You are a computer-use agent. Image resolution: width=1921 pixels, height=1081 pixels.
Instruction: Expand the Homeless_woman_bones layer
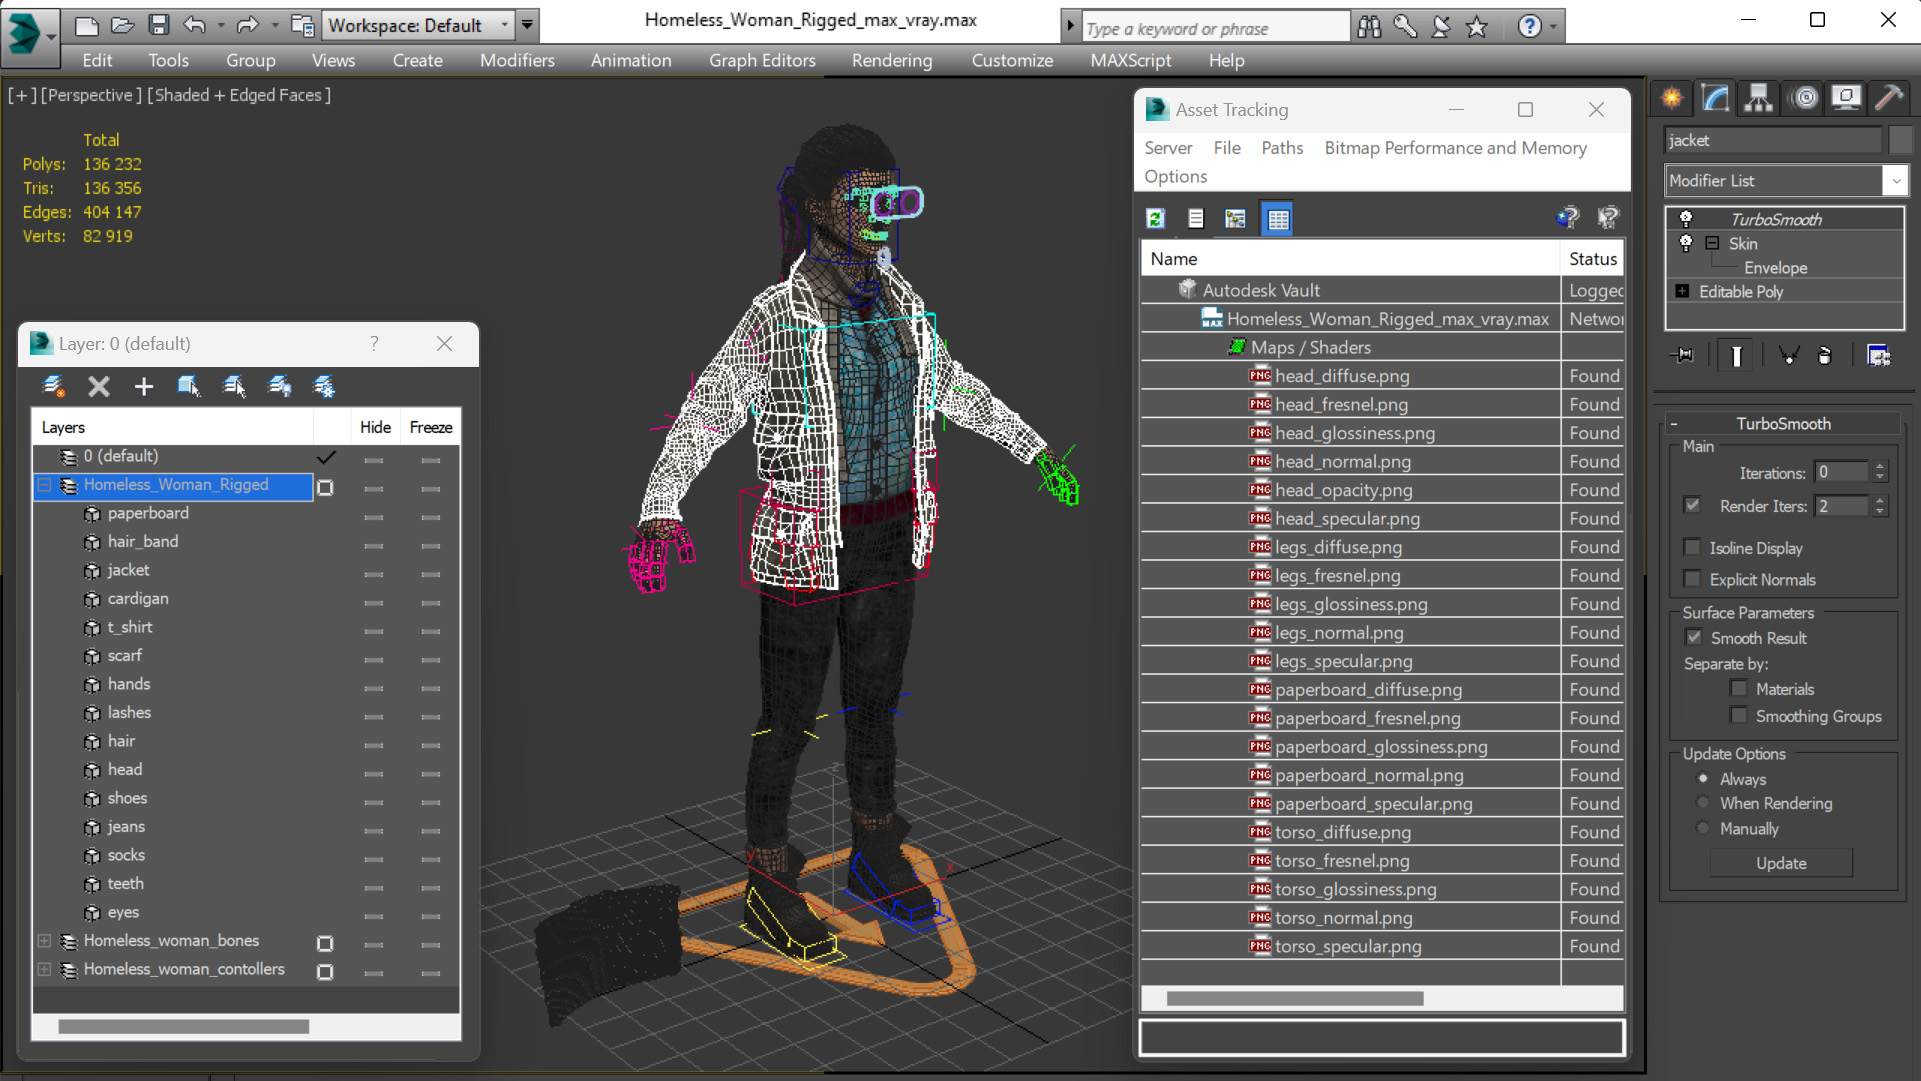(44, 941)
